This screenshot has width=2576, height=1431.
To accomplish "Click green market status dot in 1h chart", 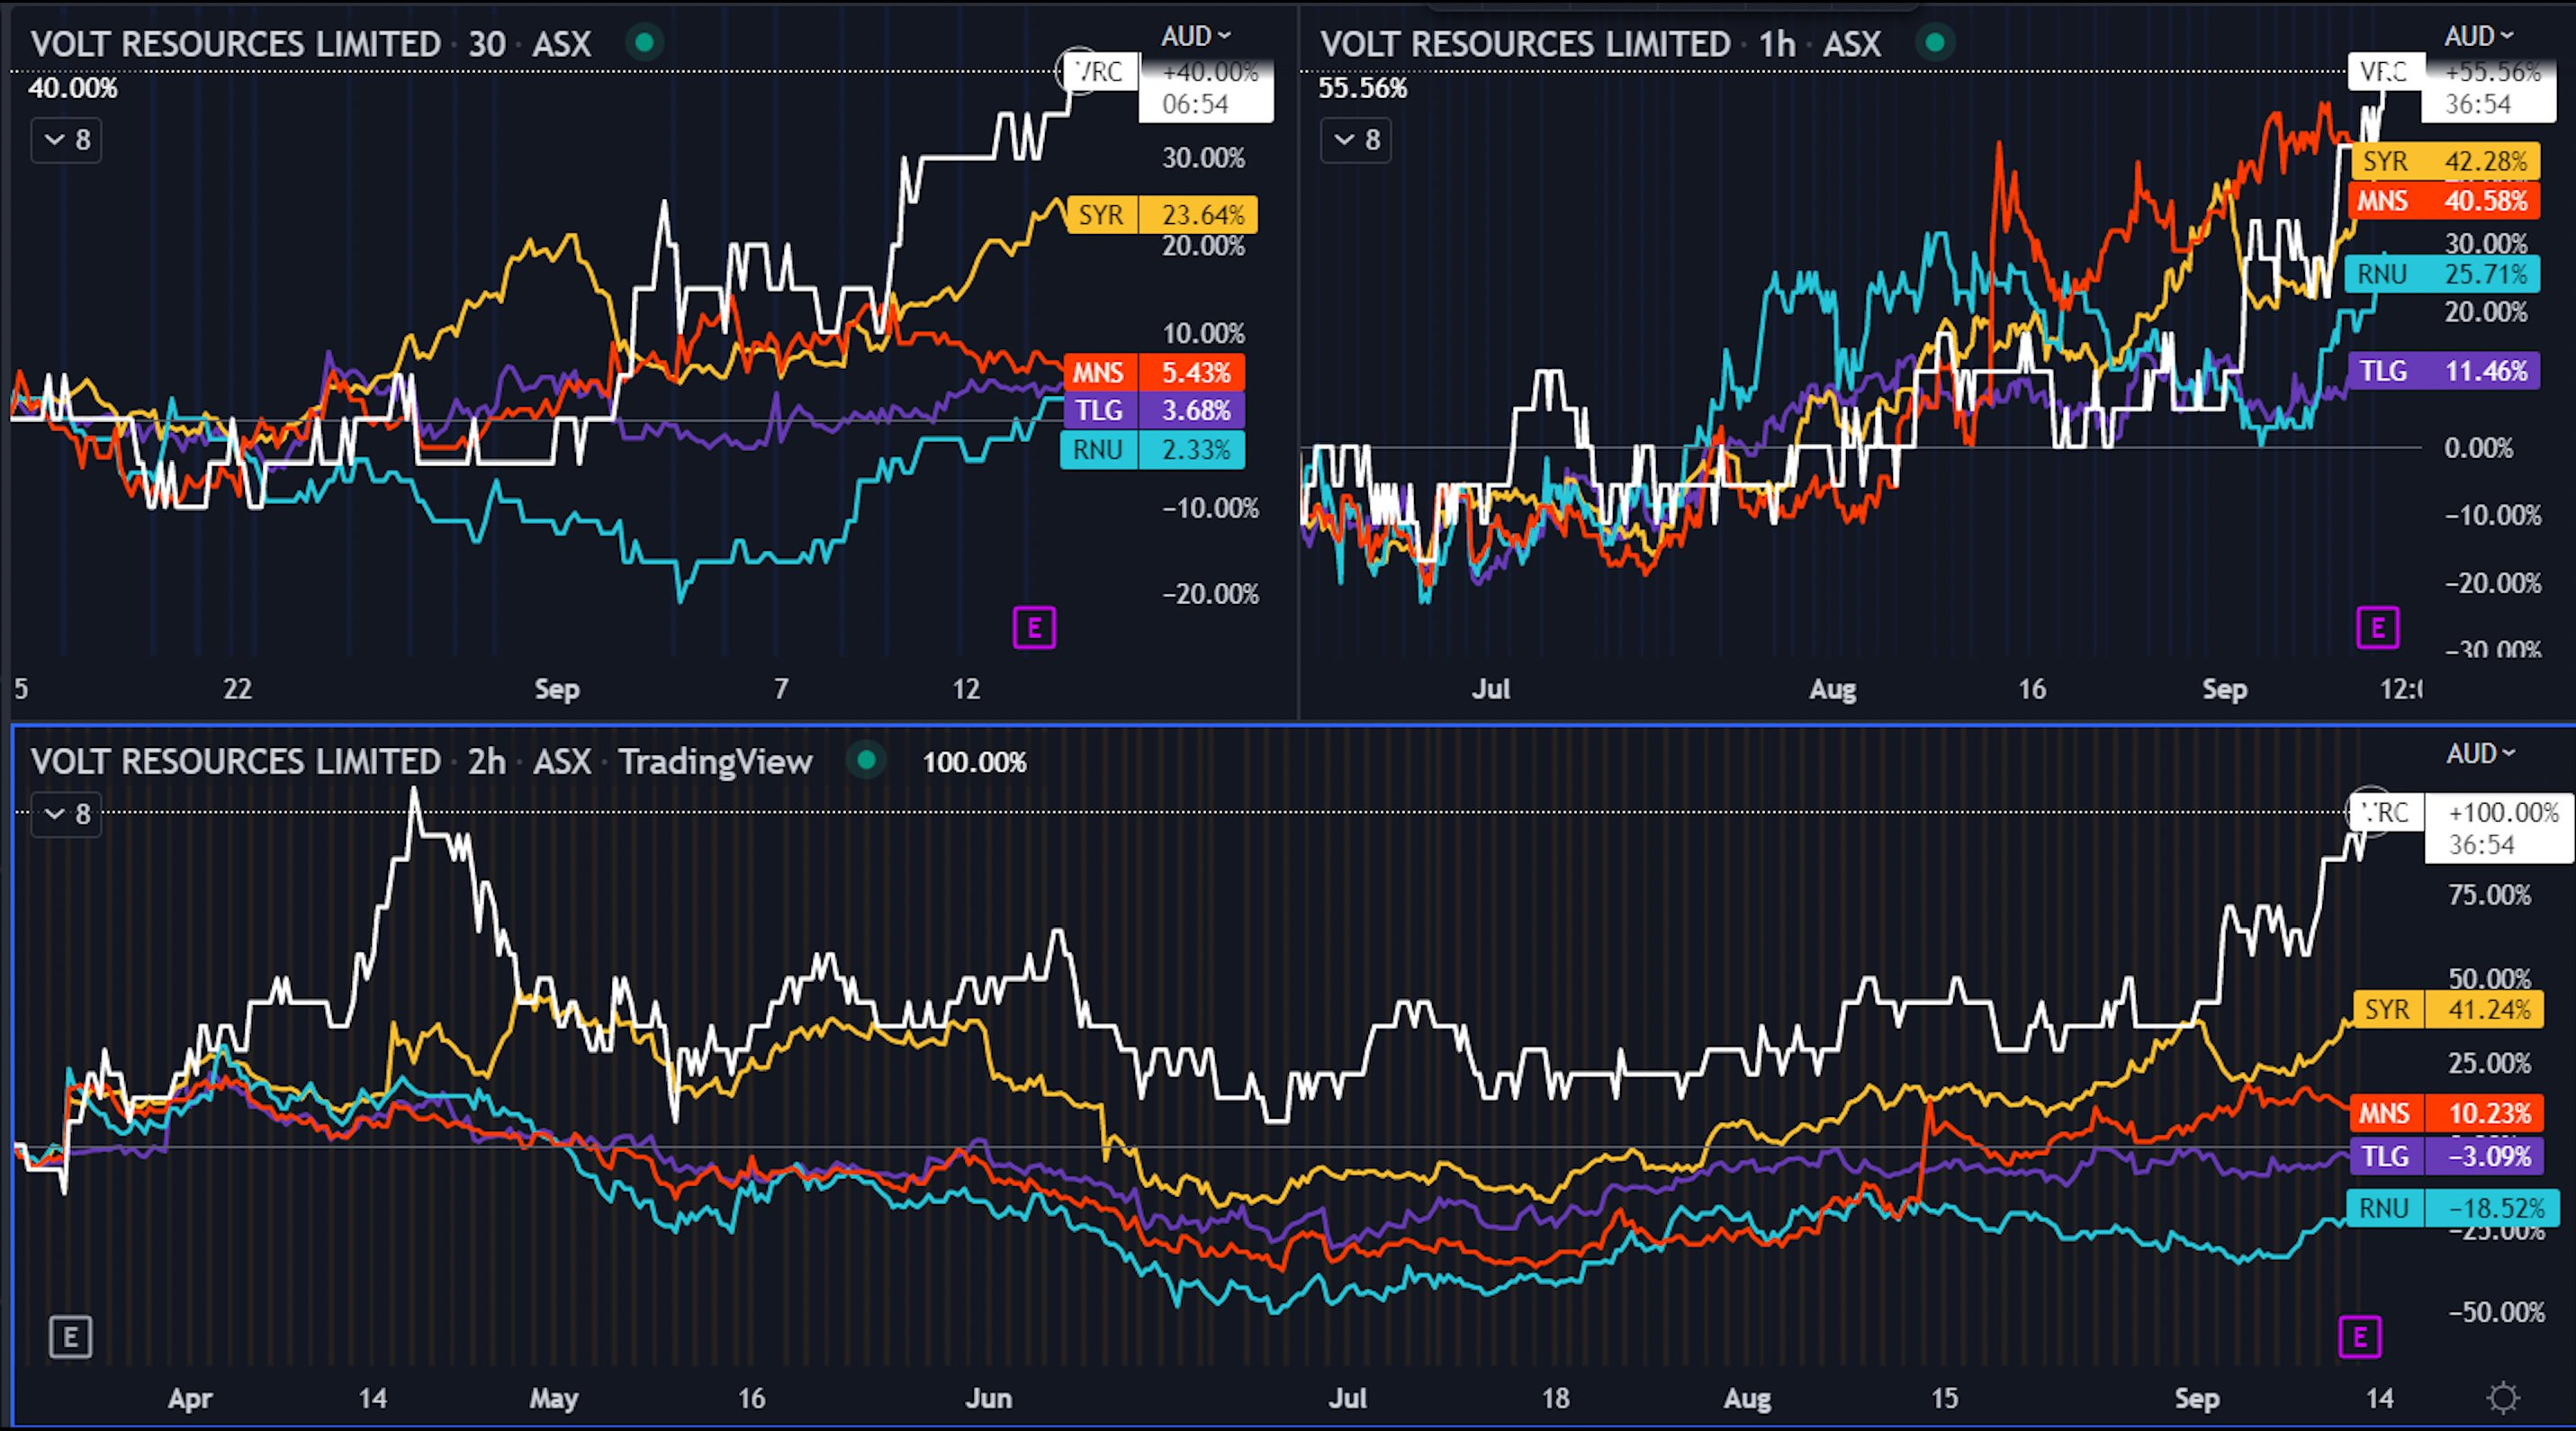I will [x=1935, y=43].
